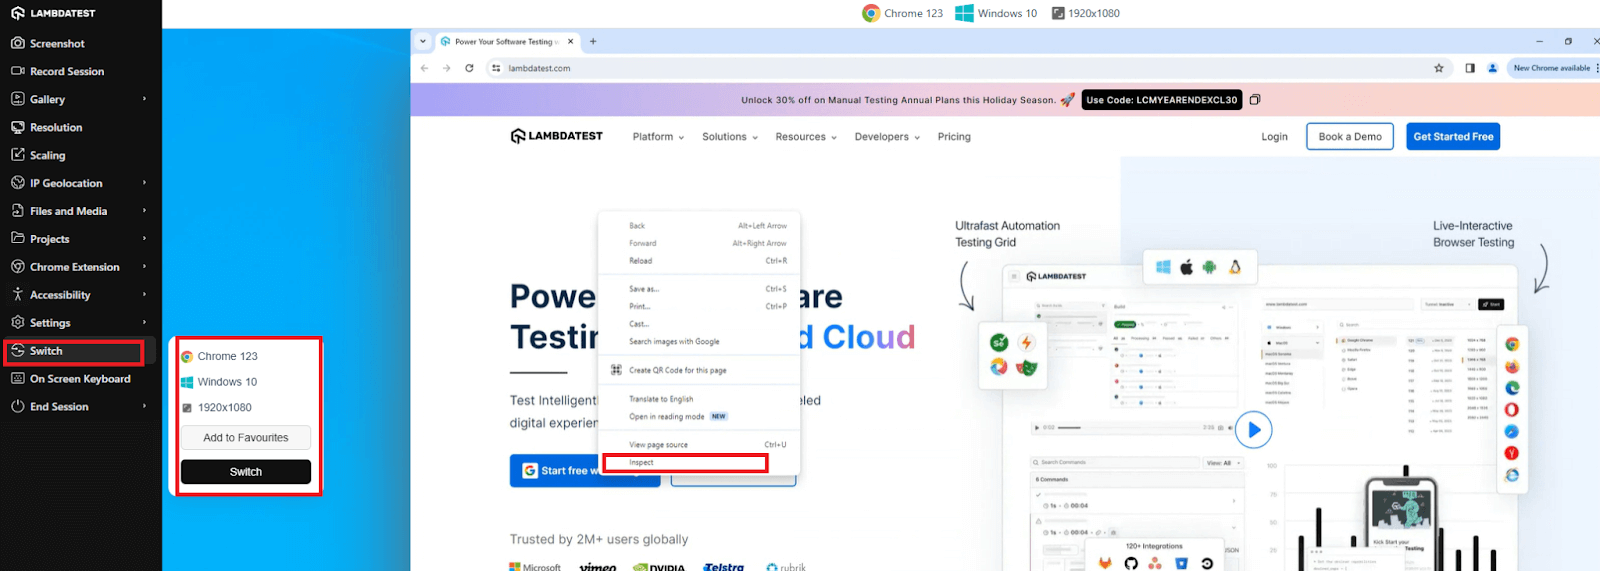1600x571 pixels.
Task: Open the Screenshot tool in sidebar
Action: 48,44
